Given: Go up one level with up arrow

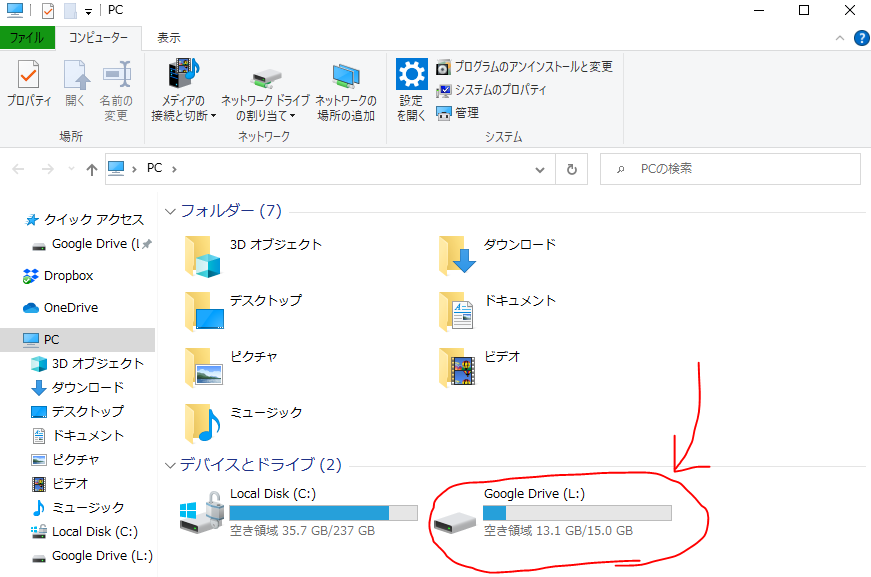Looking at the screenshot, I should (92, 169).
